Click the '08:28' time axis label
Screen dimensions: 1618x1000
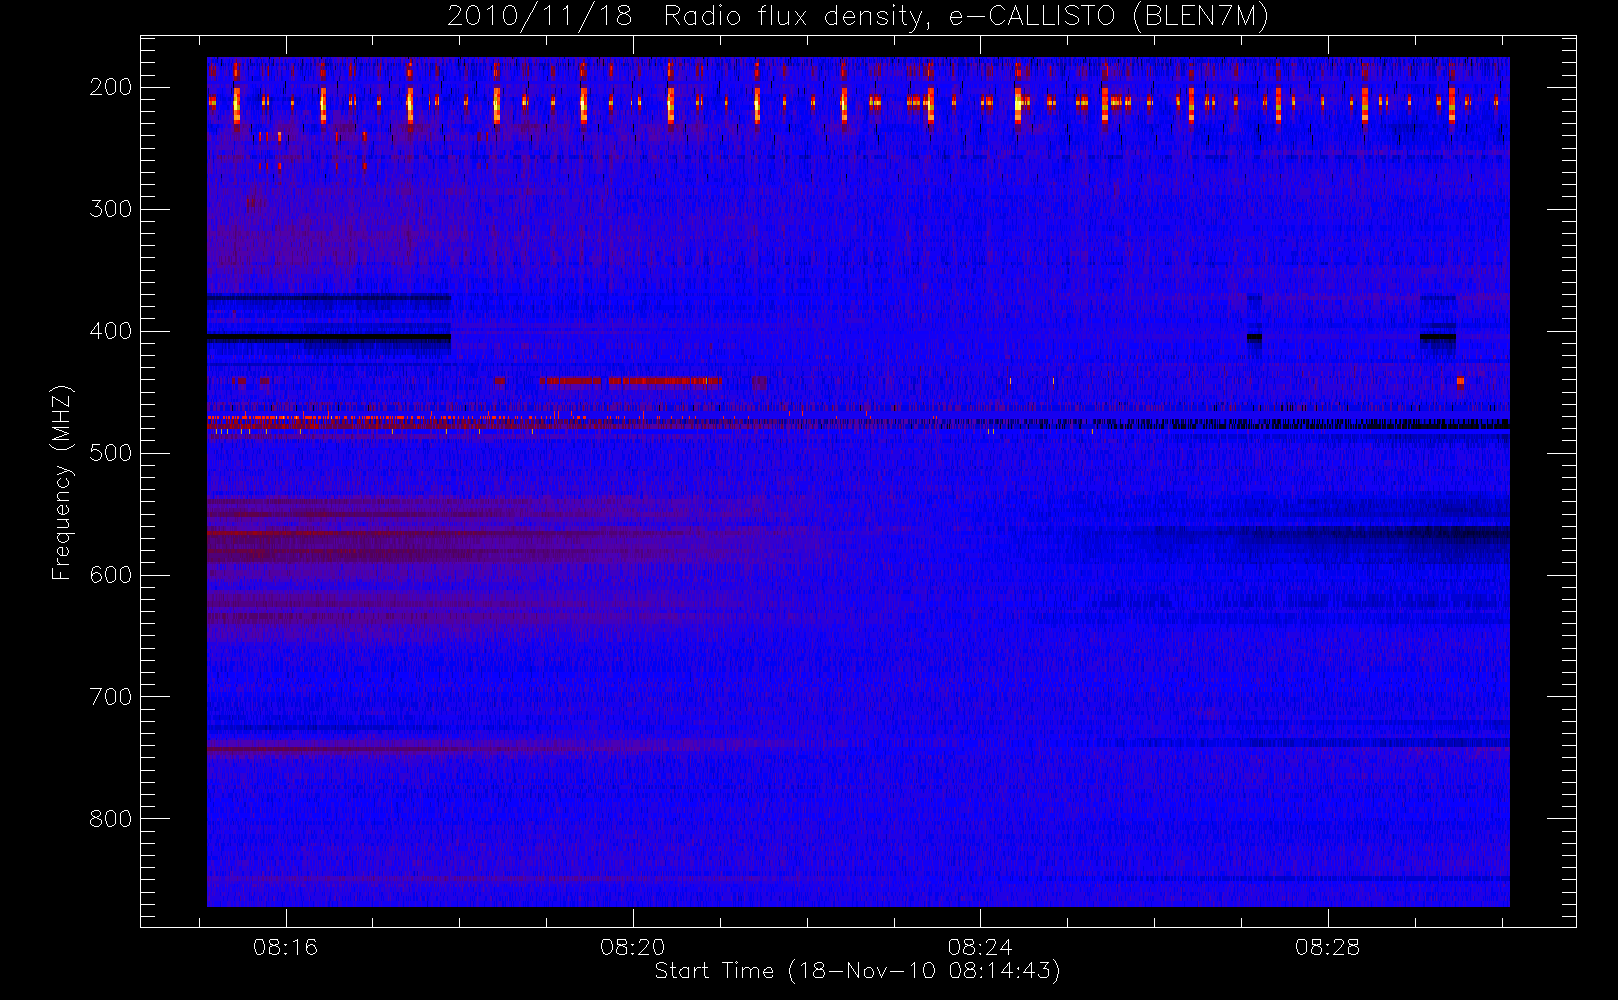[x=1327, y=947]
